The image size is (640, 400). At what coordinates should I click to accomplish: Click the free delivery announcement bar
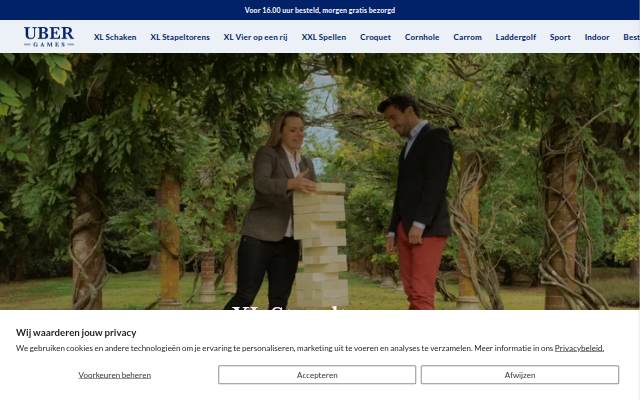point(320,10)
